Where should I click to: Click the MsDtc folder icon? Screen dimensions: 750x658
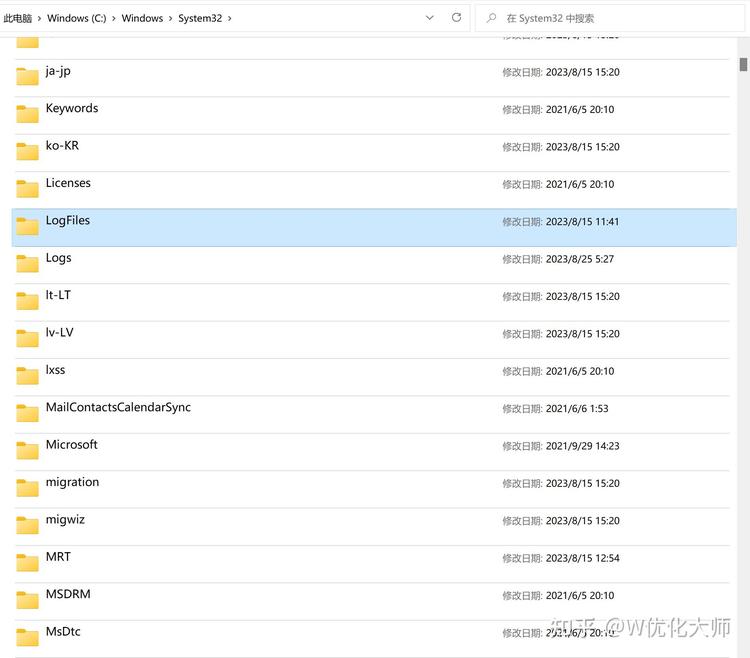[x=27, y=637]
